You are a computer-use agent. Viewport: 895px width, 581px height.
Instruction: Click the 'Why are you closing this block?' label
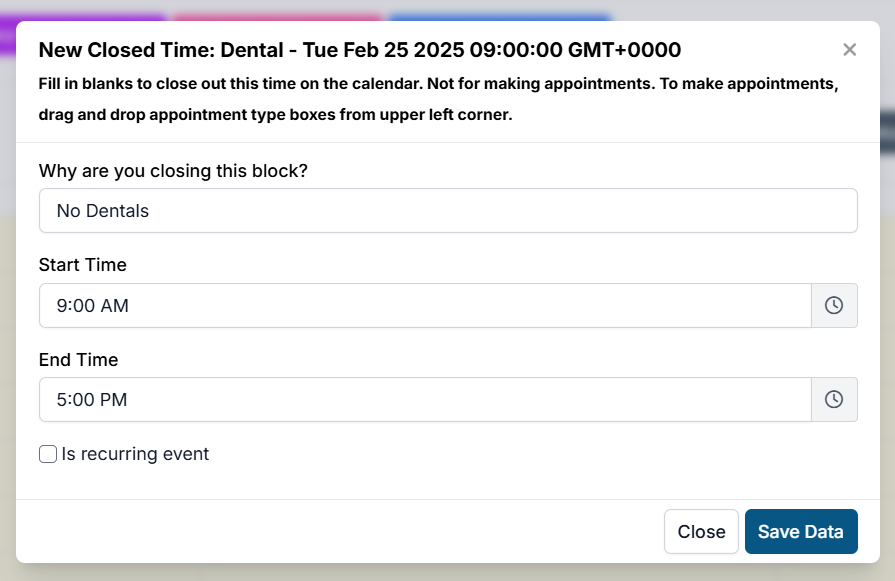tap(173, 171)
